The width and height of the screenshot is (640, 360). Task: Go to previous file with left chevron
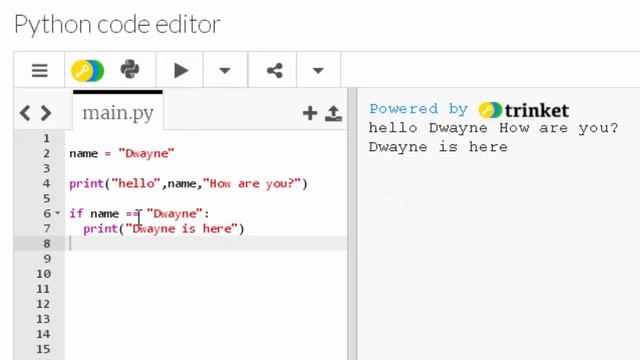(x=25, y=113)
